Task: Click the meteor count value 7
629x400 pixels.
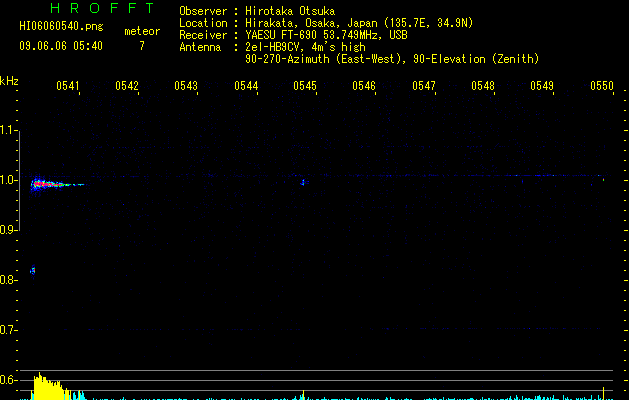Action: tap(142, 46)
